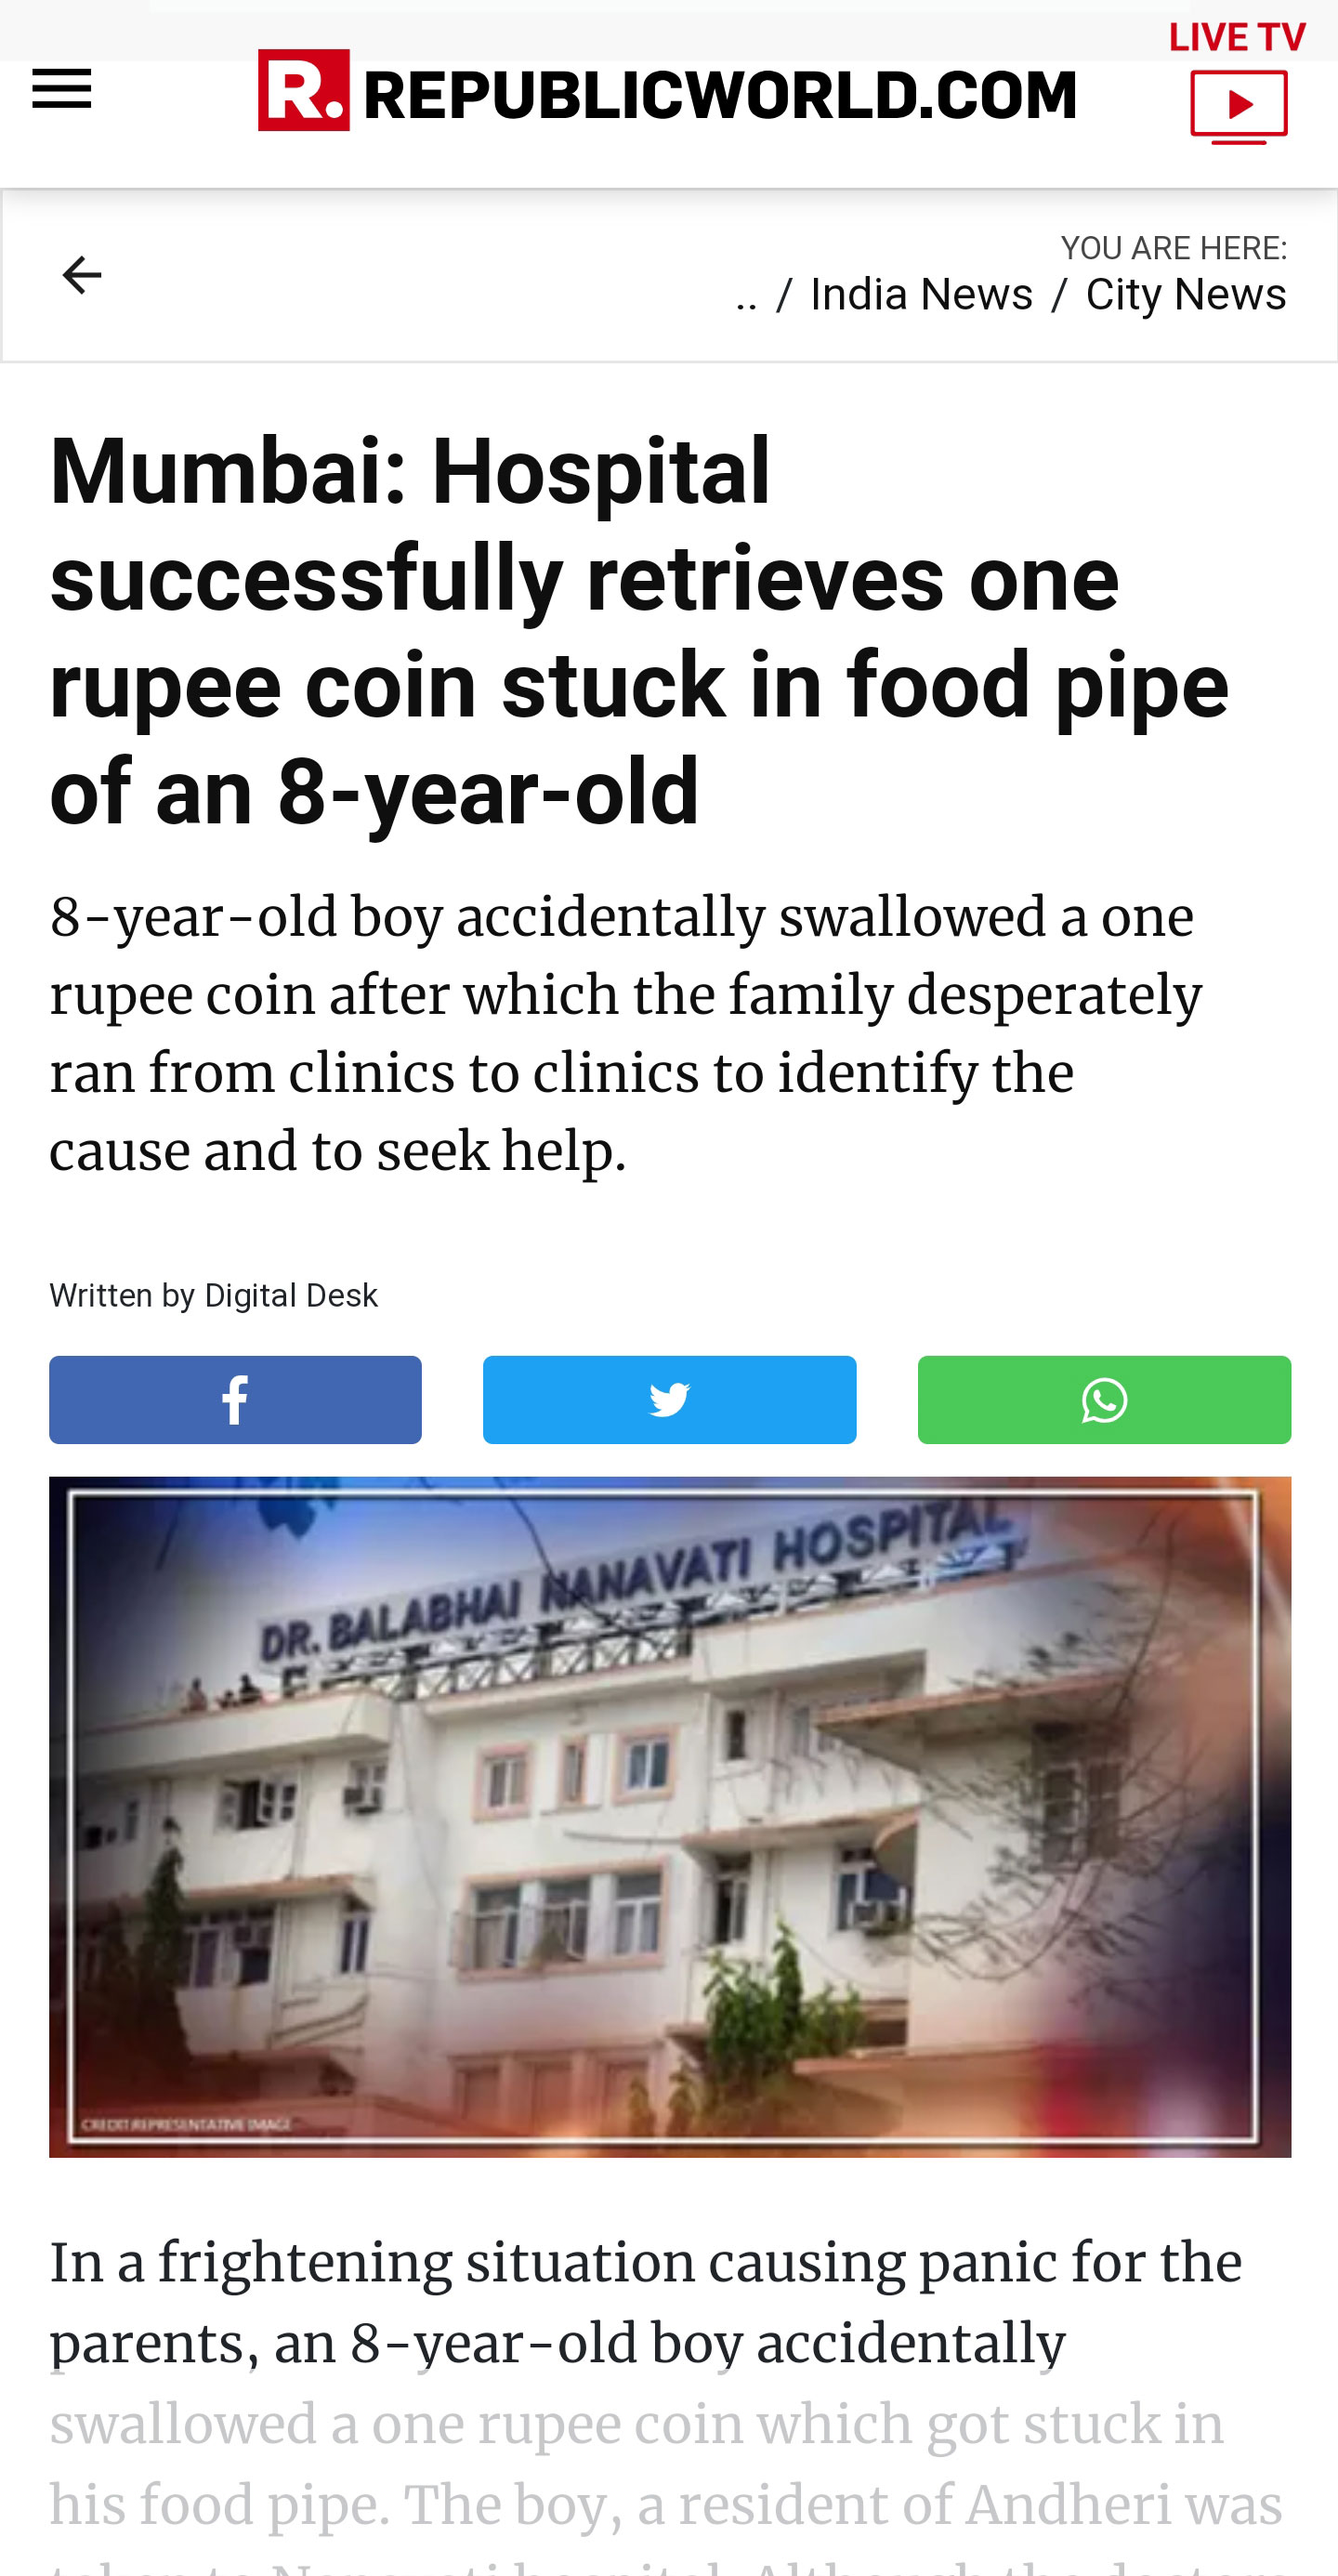Image resolution: width=1338 pixels, height=2576 pixels.
Task: Click the 8-year-old boy summary text
Action: pyautogui.click(x=626, y=1033)
